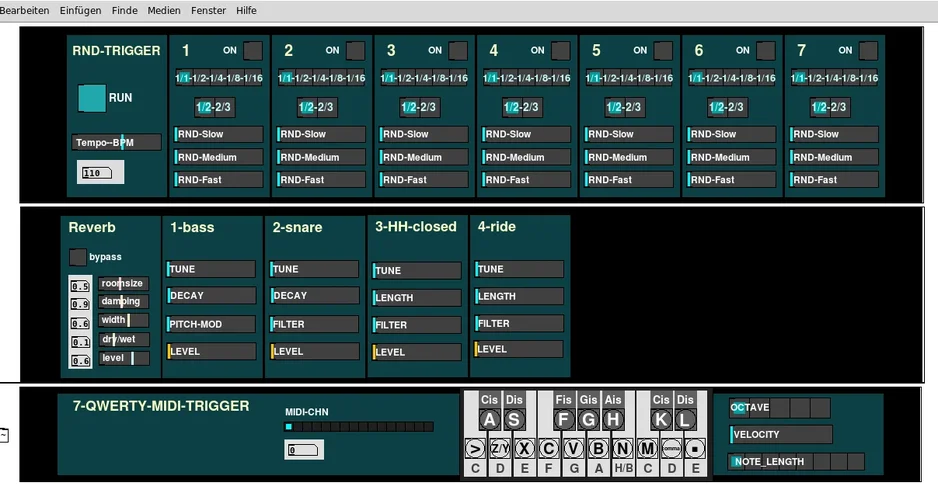Screen dimensions: 938x500
Task: Click the "F" key for Fis
Action: point(564,420)
